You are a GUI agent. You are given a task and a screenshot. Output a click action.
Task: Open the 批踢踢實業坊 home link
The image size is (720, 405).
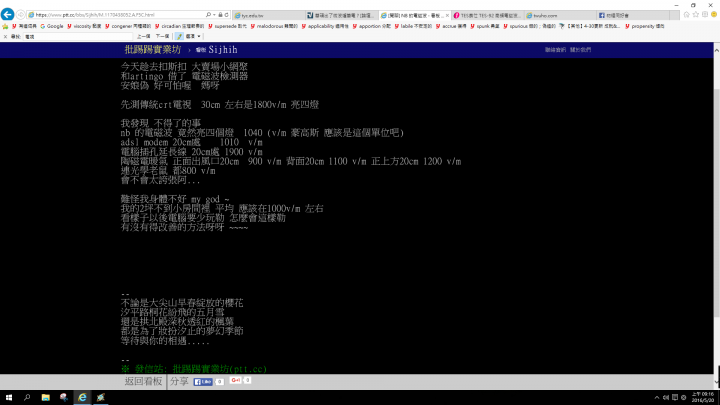(153, 50)
